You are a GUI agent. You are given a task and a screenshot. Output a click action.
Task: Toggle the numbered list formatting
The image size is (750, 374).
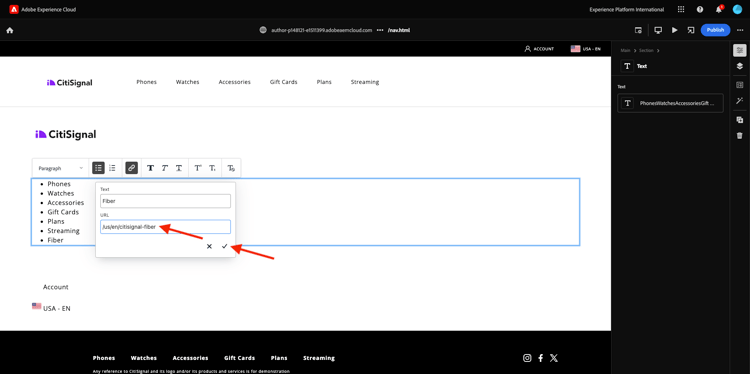click(112, 168)
